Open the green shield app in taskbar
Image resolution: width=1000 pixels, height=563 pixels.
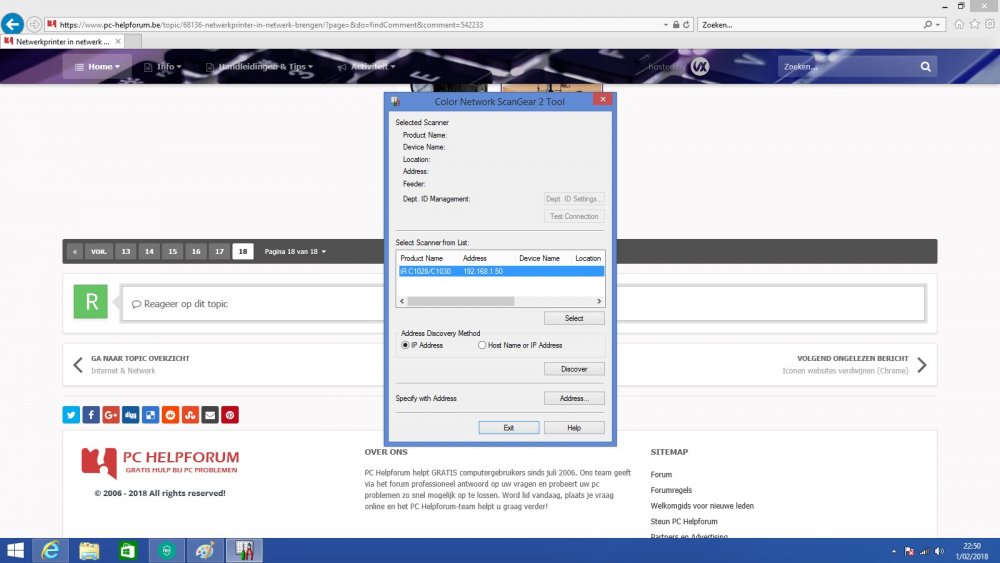pos(166,550)
